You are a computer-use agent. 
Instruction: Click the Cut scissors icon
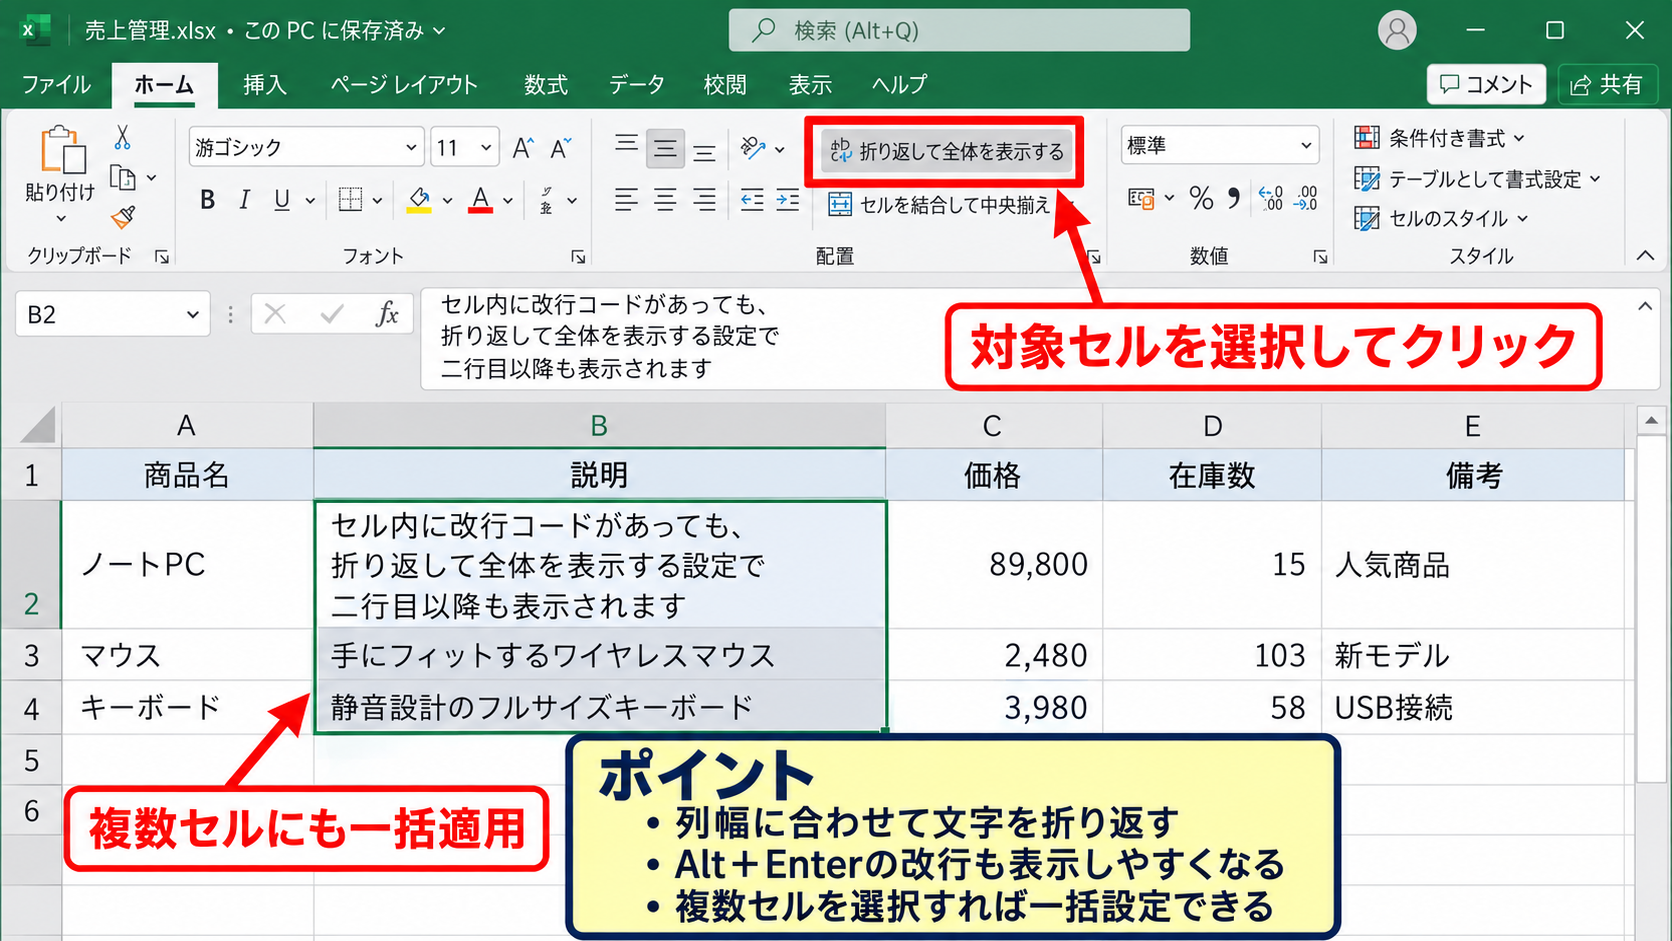tap(122, 138)
